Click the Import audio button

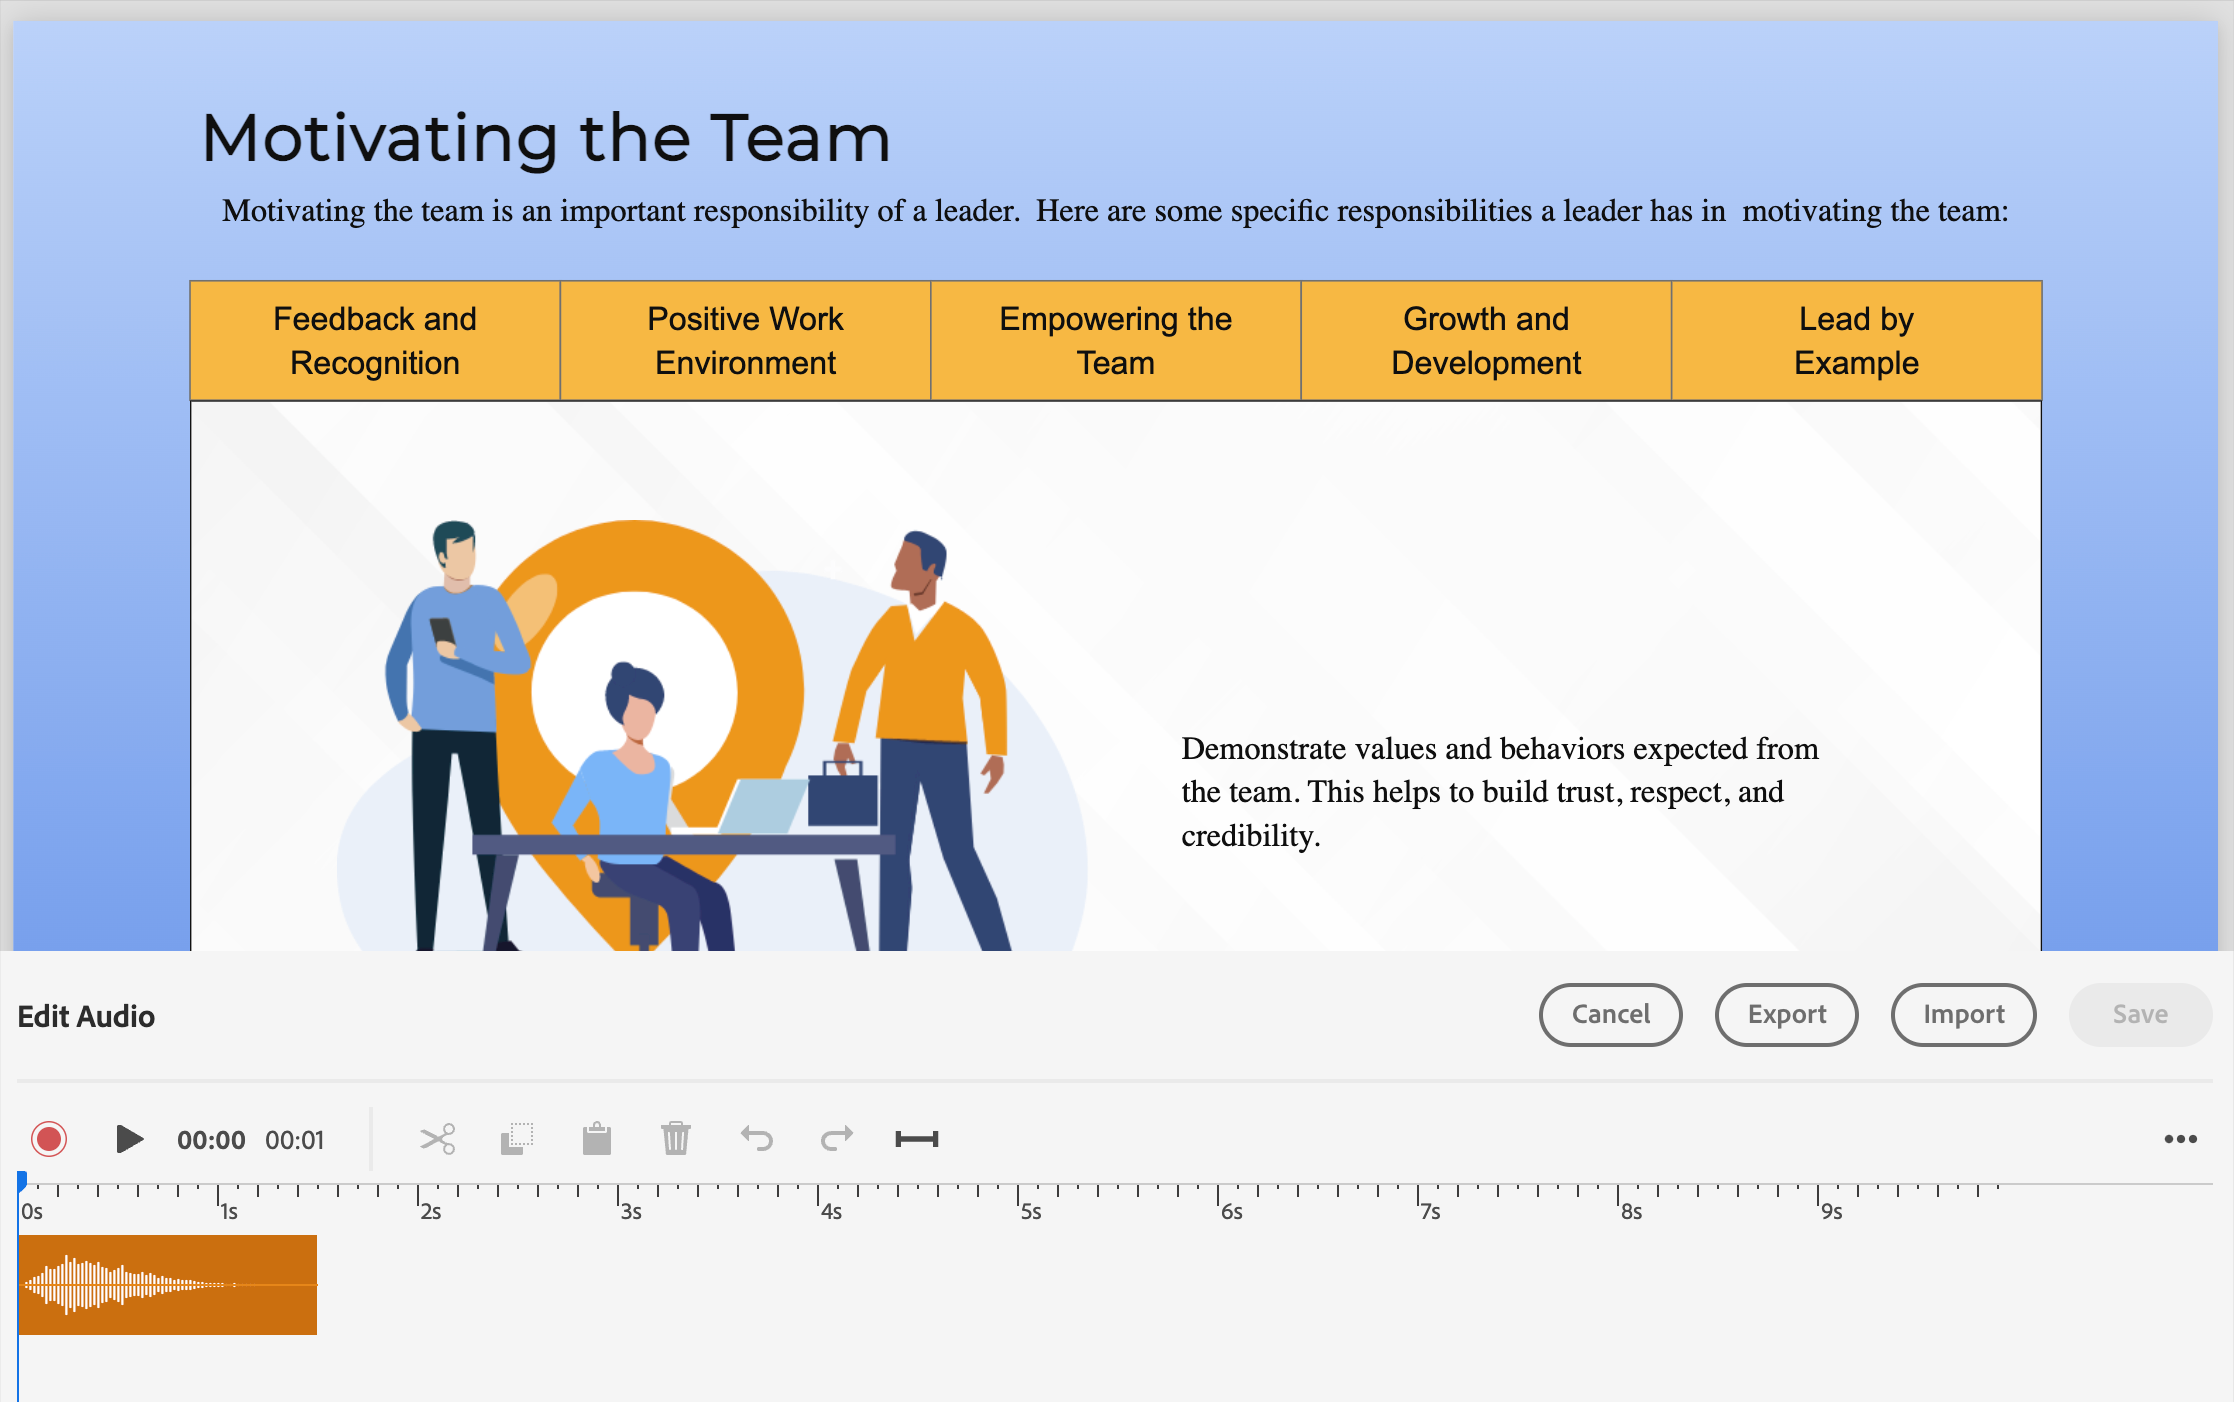[1963, 1015]
